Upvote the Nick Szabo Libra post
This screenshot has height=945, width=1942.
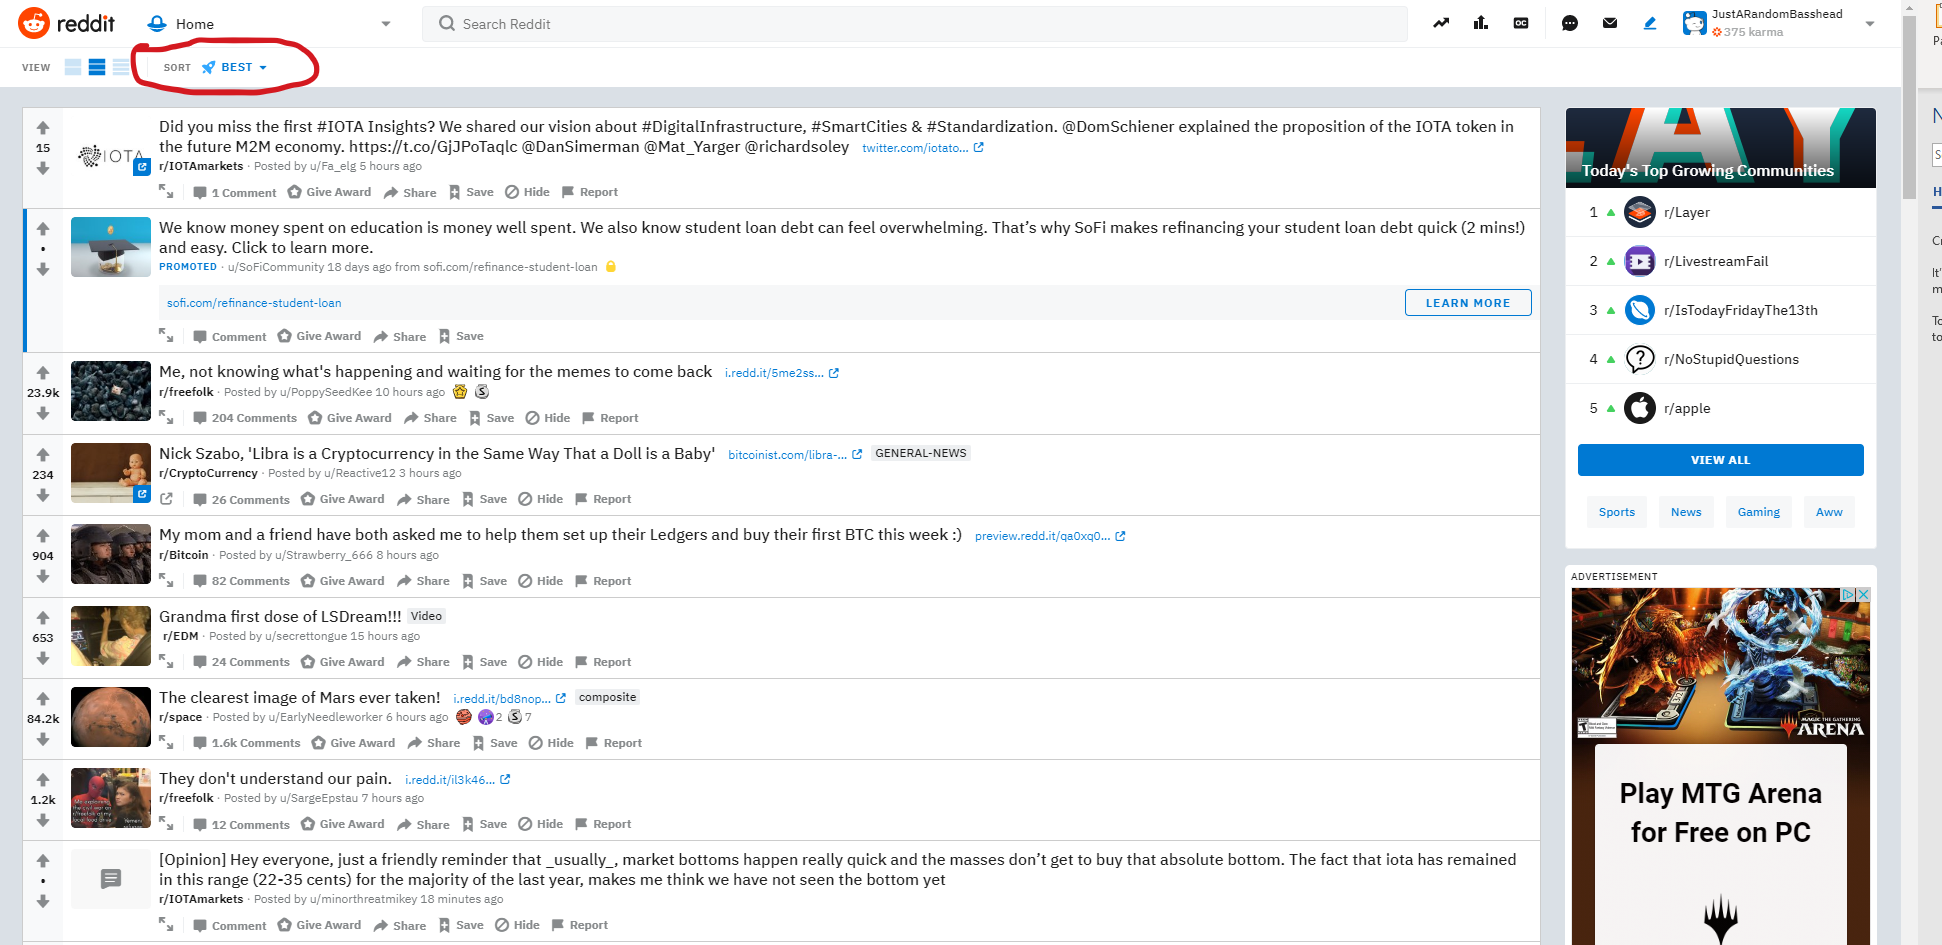point(43,455)
